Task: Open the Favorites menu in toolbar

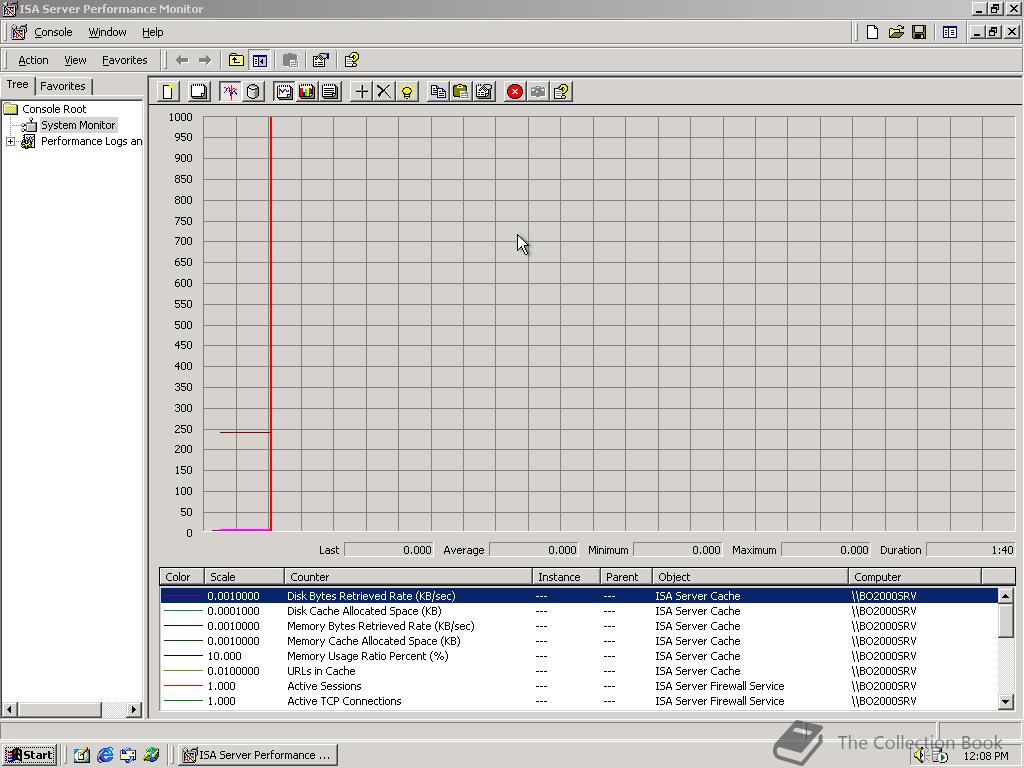Action: tap(125, 60)
